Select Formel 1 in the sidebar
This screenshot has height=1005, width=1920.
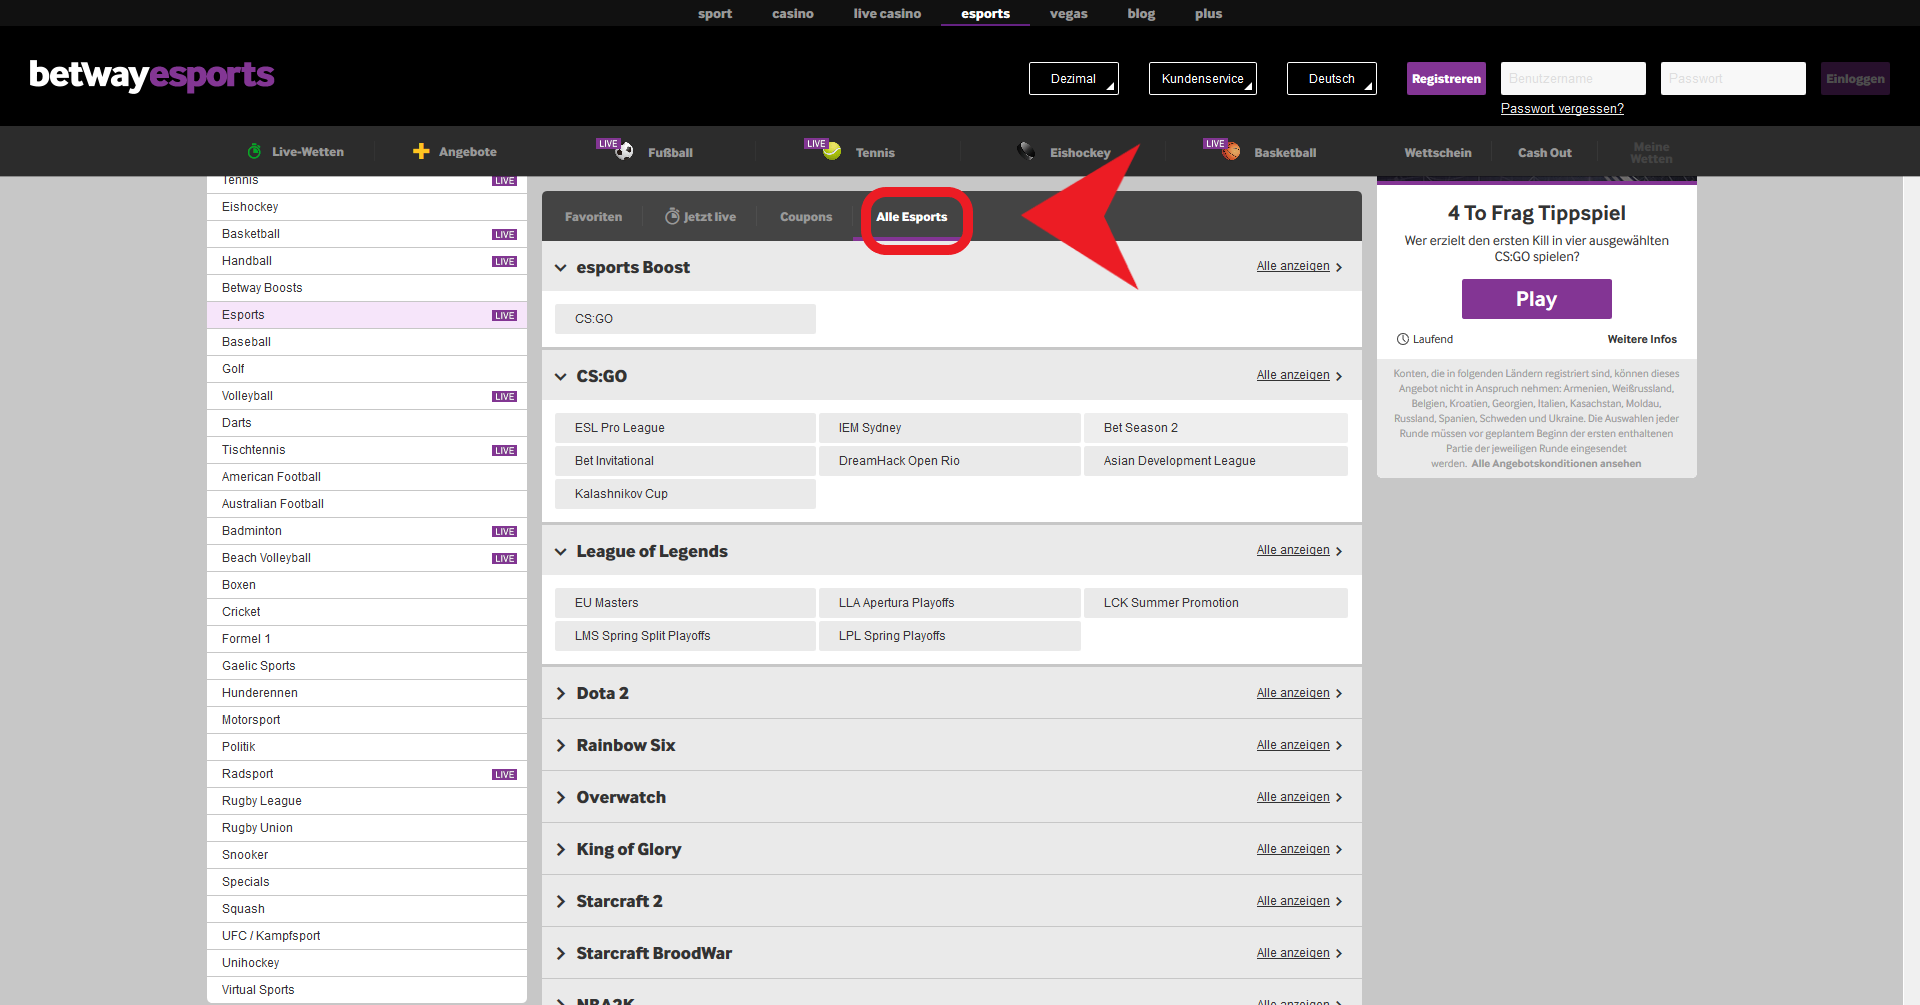[x=367, y=639]
